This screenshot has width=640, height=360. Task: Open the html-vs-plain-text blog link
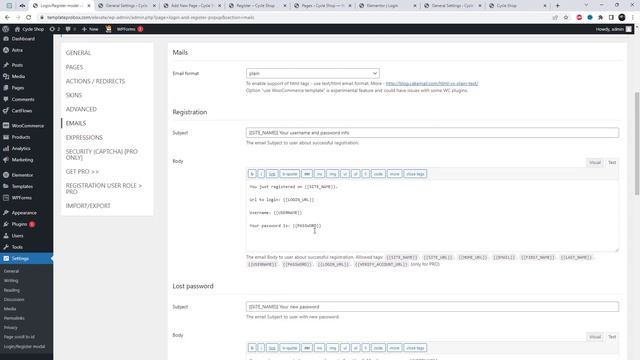point(432,84)
